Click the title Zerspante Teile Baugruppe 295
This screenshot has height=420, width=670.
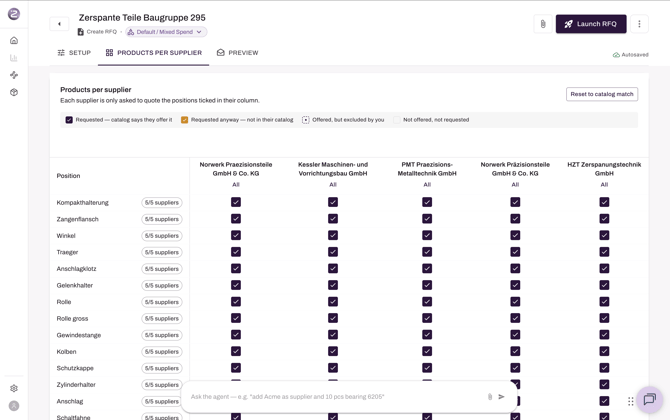point(142,18)
